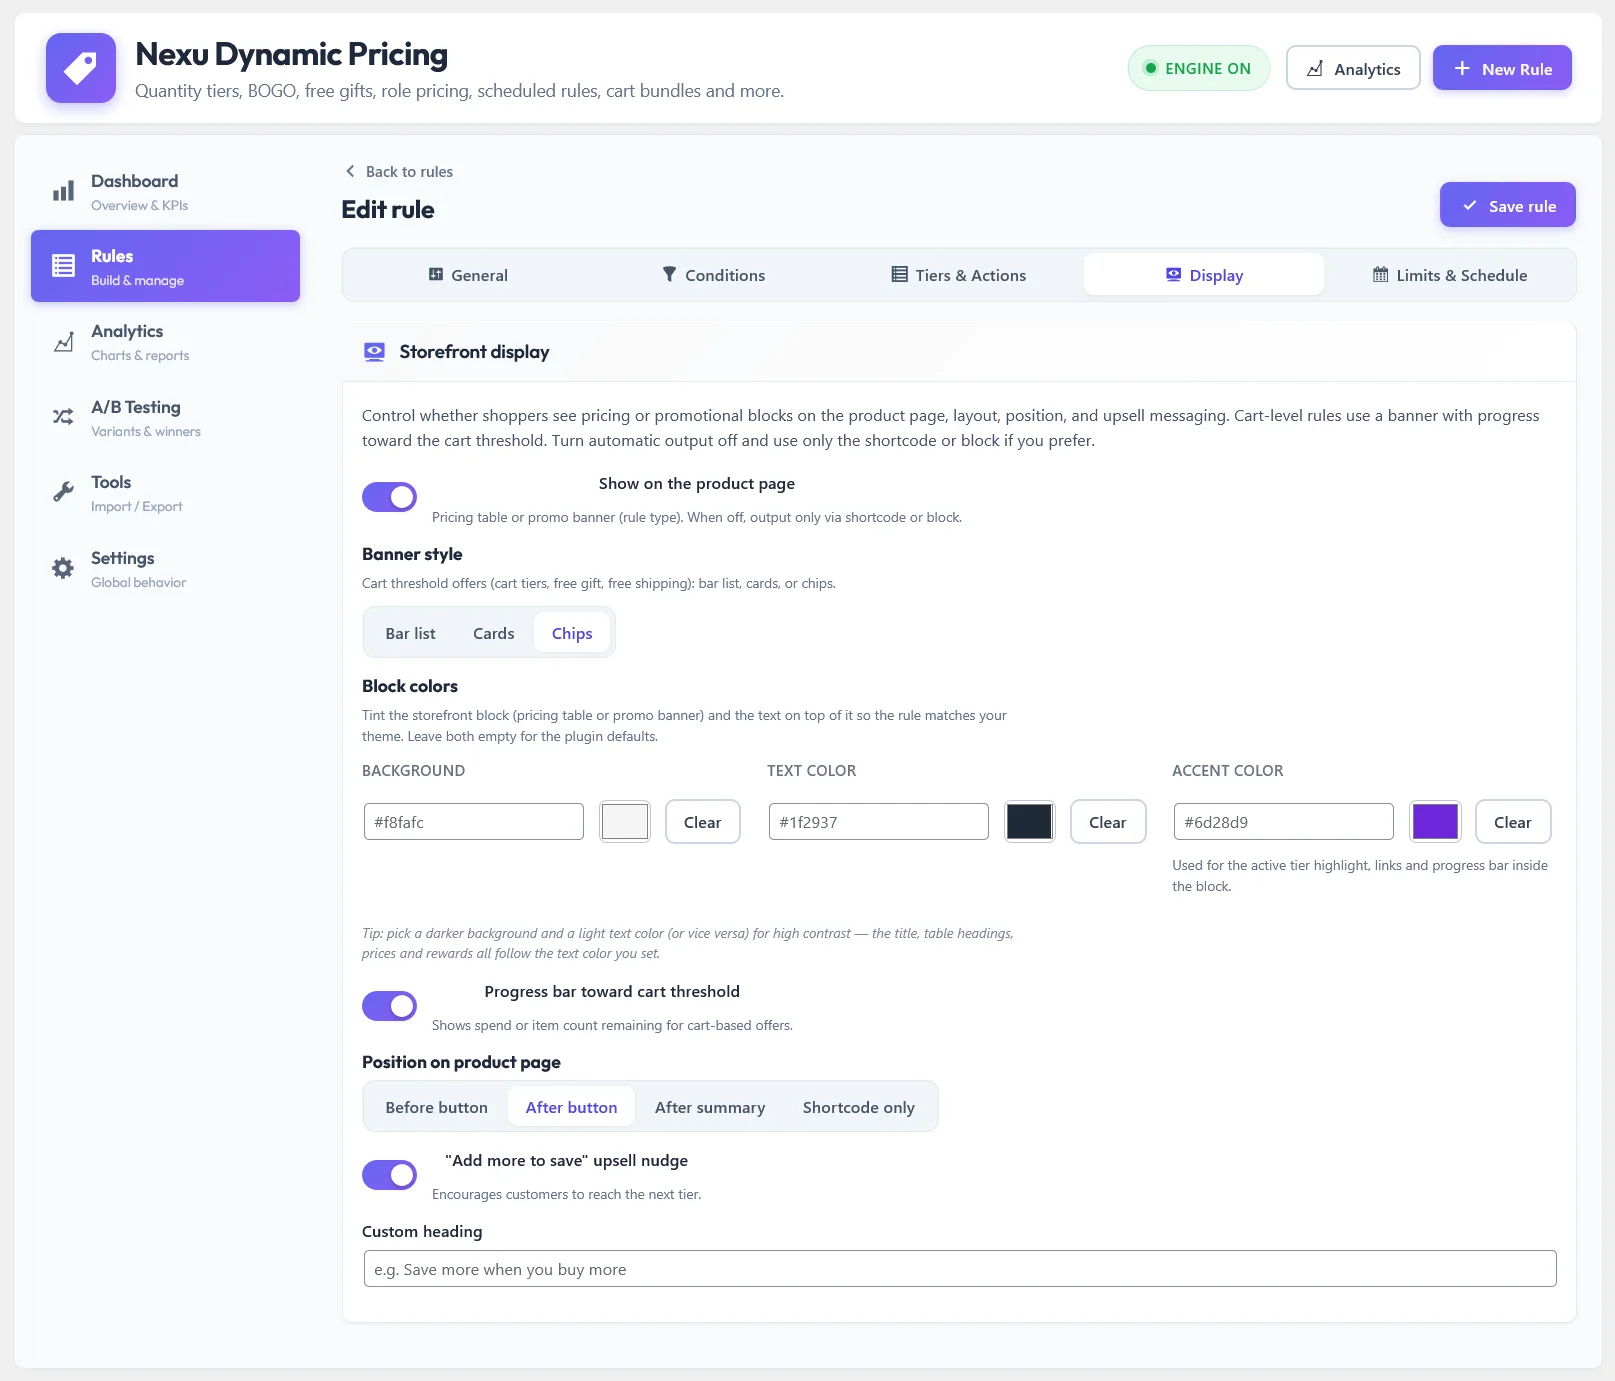Image resolution: width=1615 pixels, height=1381 pixels.
Task: Click the Custom heading input field
Action: [x=960, y=1269]
